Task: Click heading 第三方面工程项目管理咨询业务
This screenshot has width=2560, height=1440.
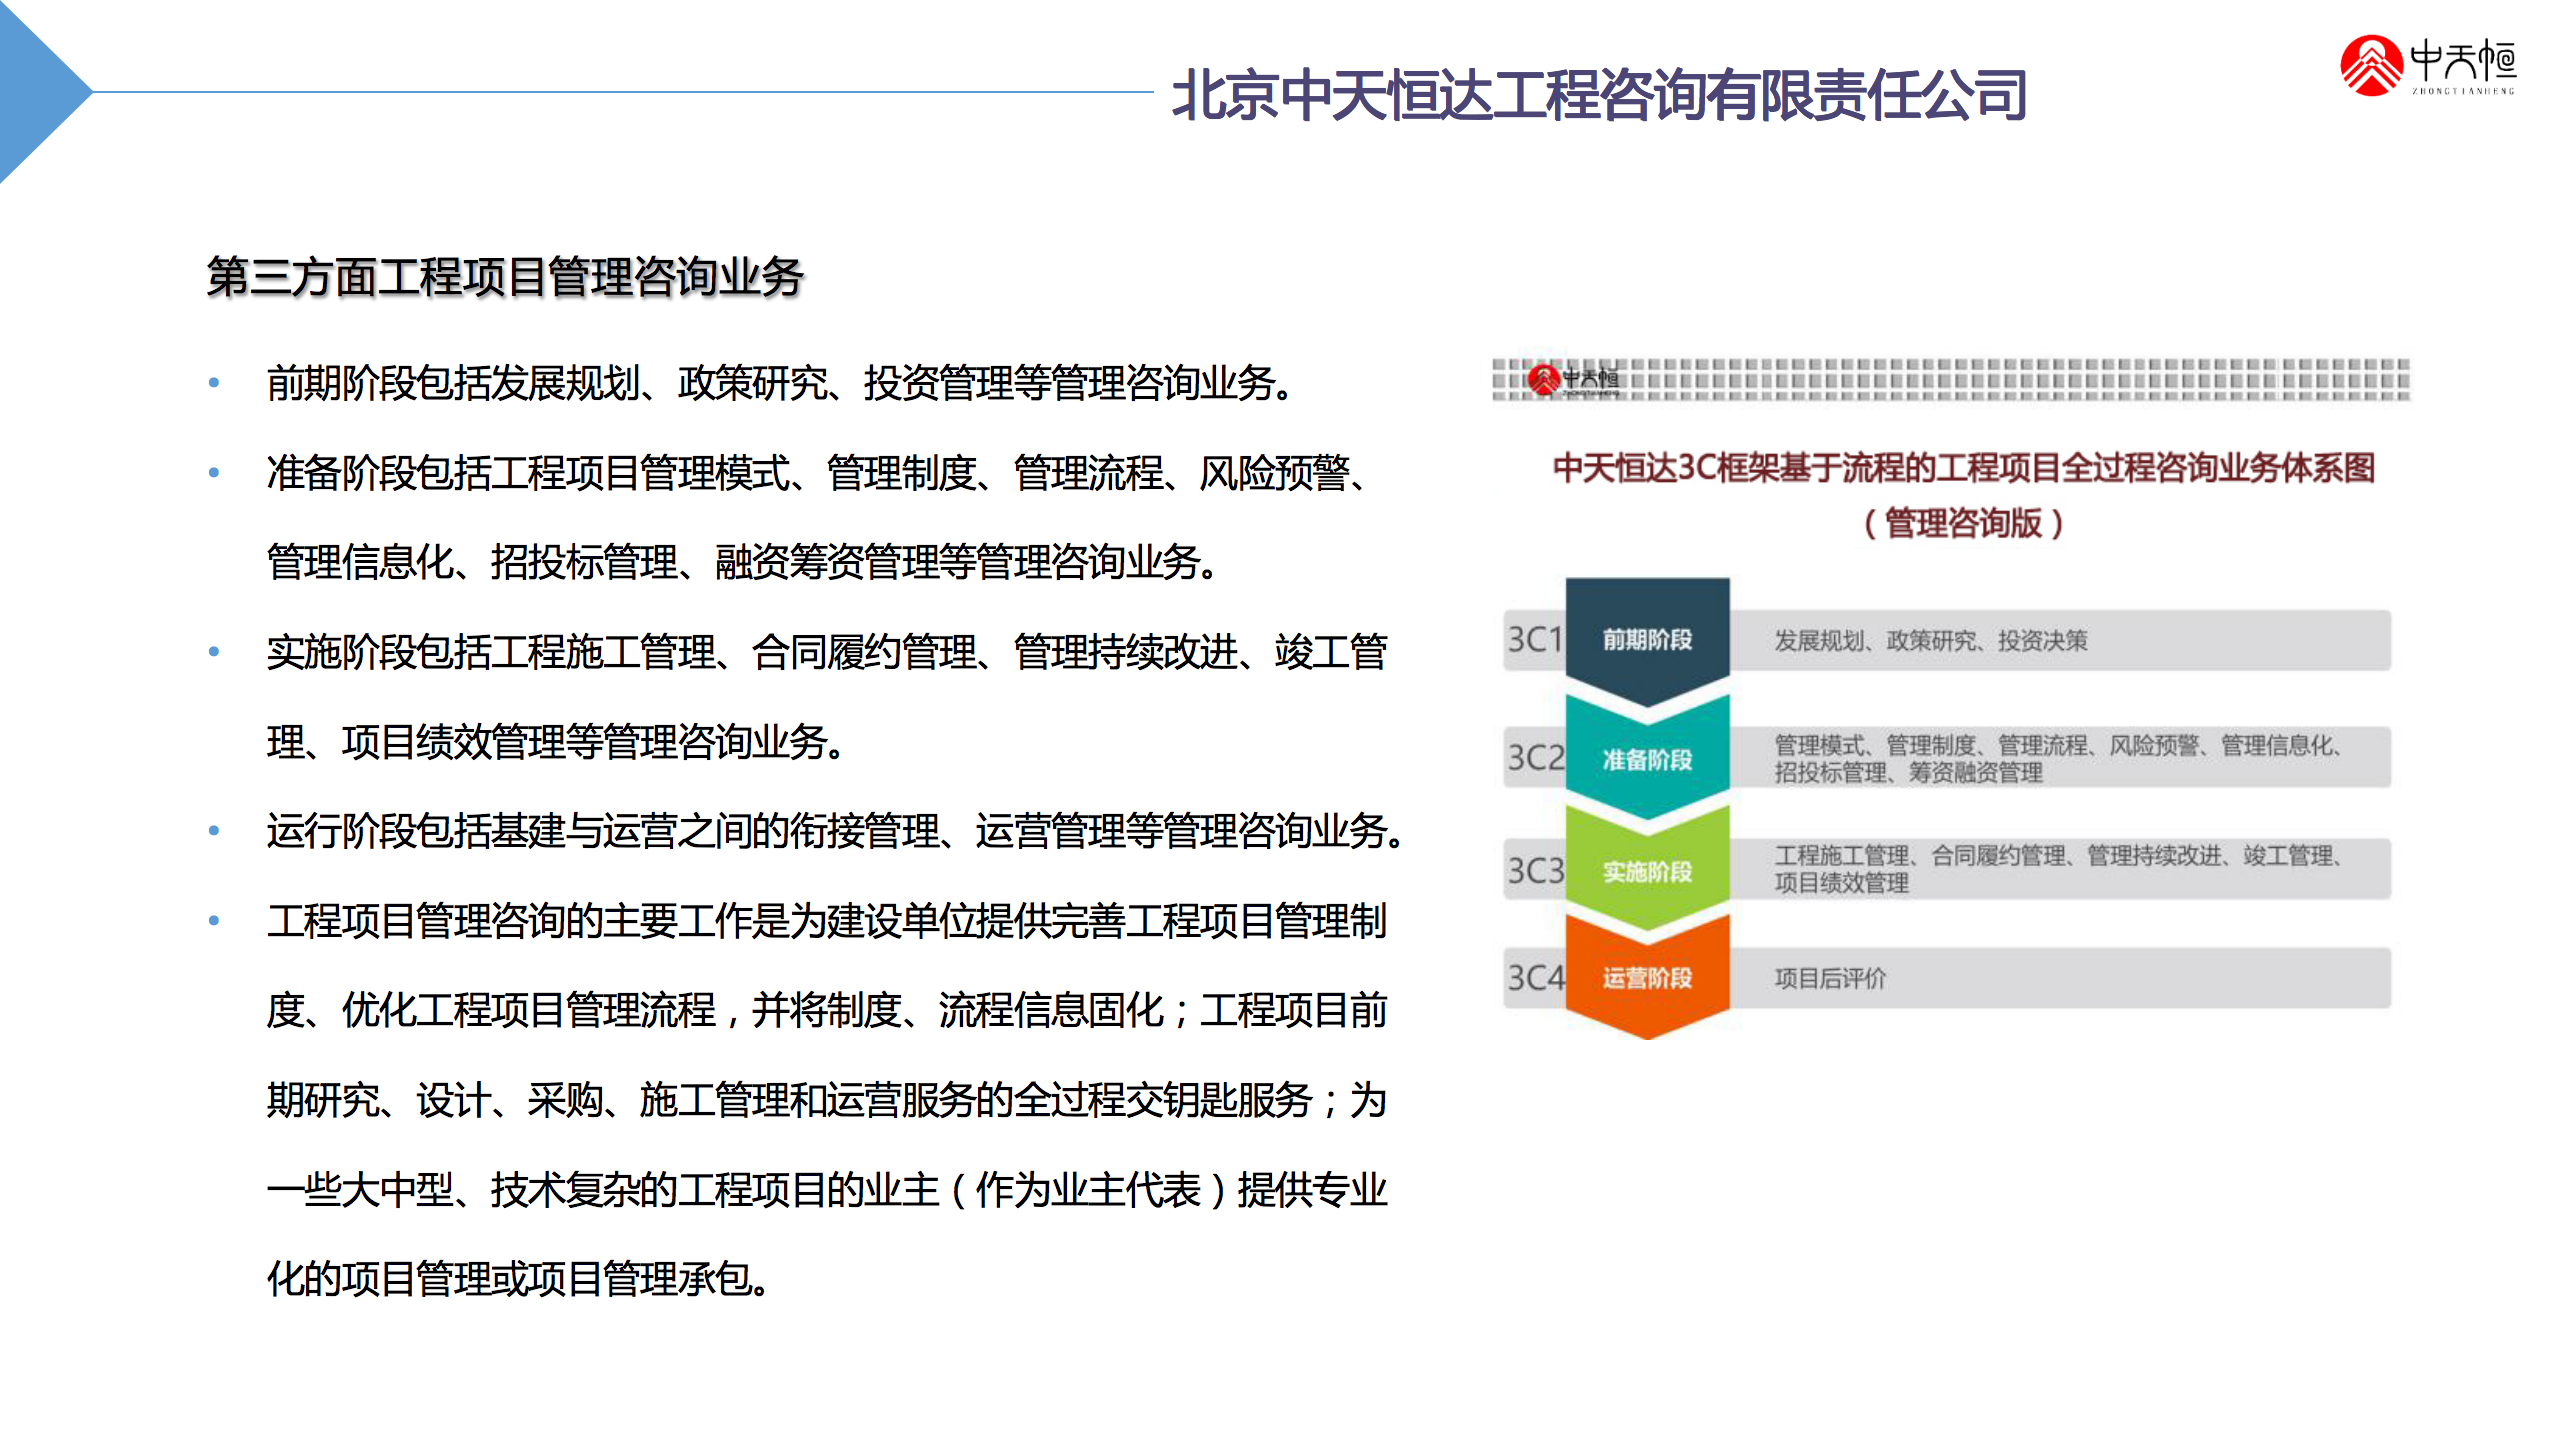Action: 505,277
